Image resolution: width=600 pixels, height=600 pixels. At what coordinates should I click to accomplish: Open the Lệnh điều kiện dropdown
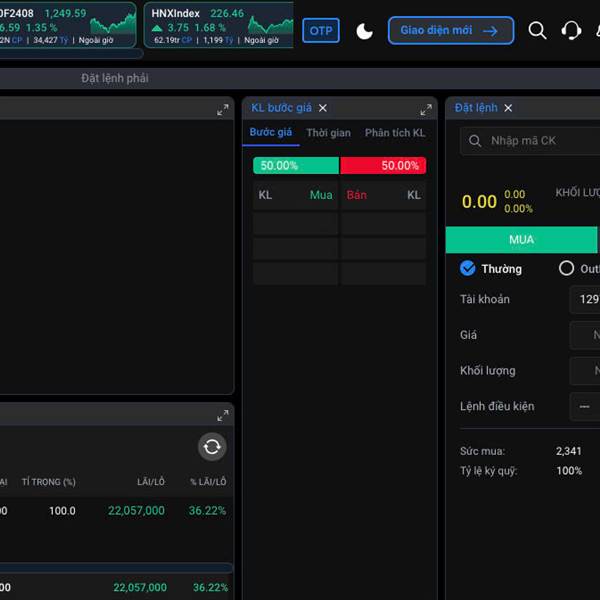pyautogui.click(x=585, y=406)
